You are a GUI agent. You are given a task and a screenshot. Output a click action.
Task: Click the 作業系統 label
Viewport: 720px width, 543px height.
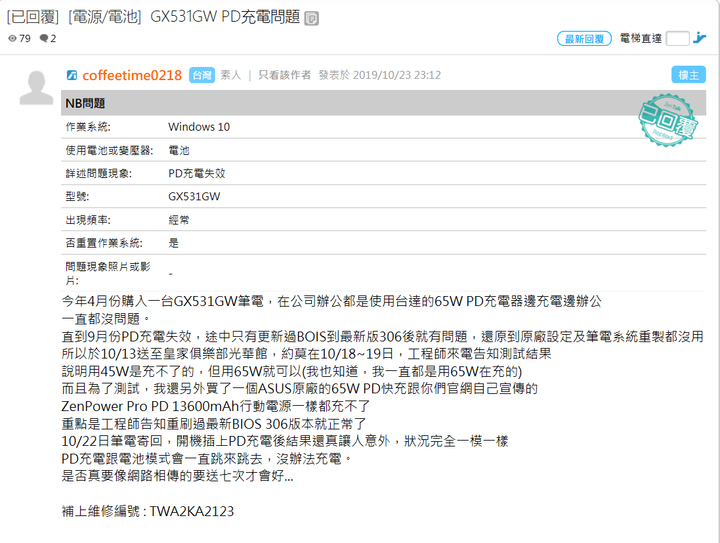88,127
